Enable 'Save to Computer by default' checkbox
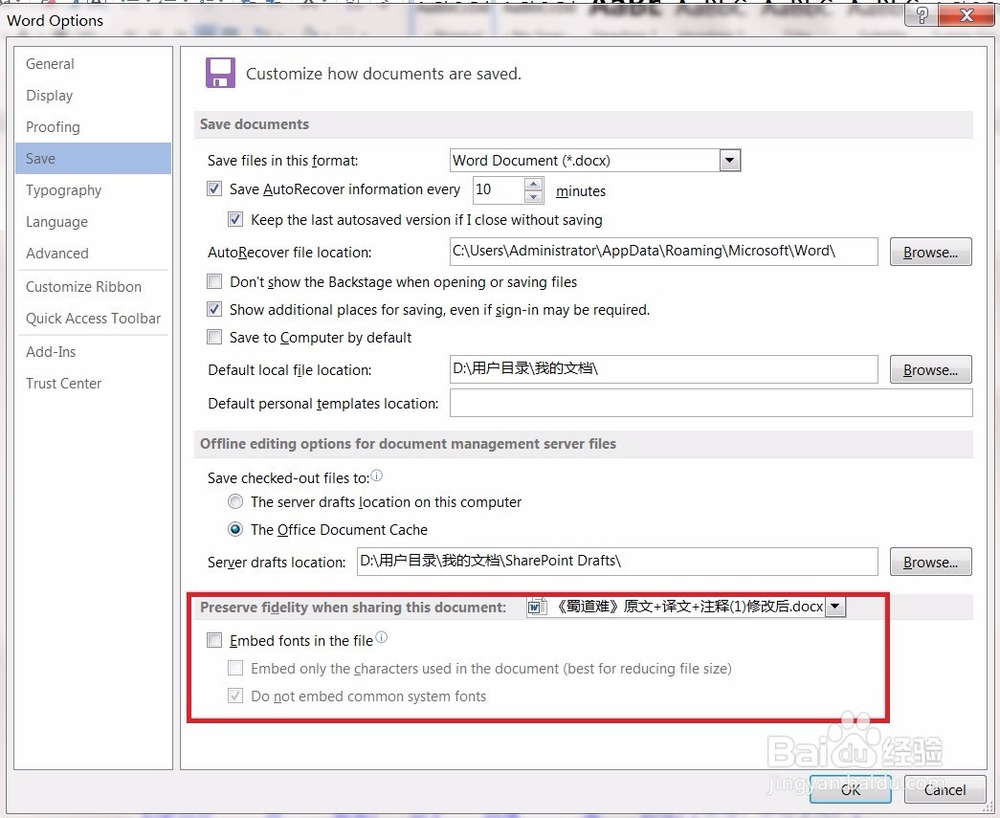 pyautogui.click(x=214, y=337)
